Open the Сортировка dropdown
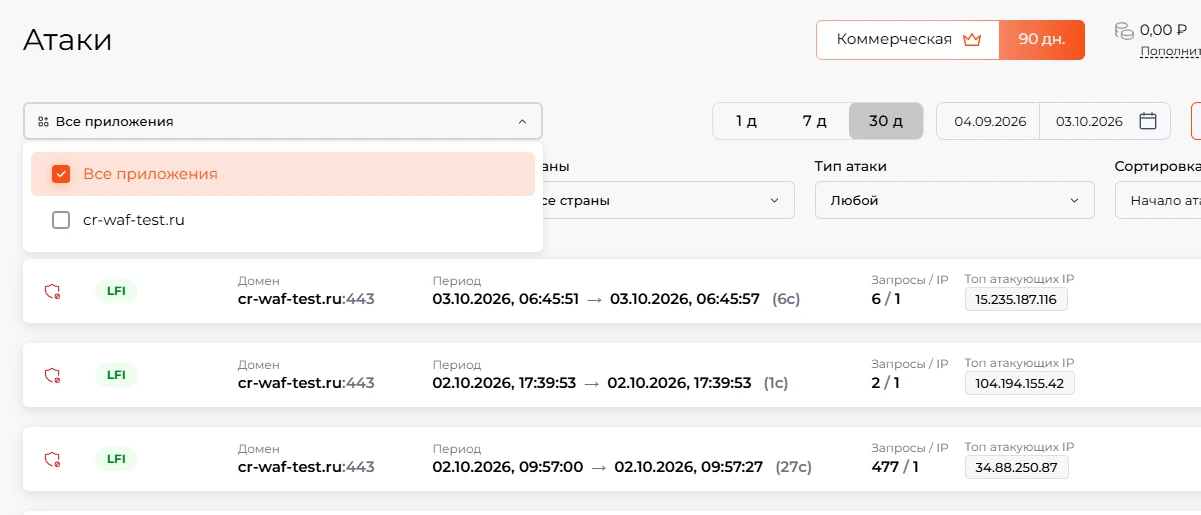 point(1158,200)
